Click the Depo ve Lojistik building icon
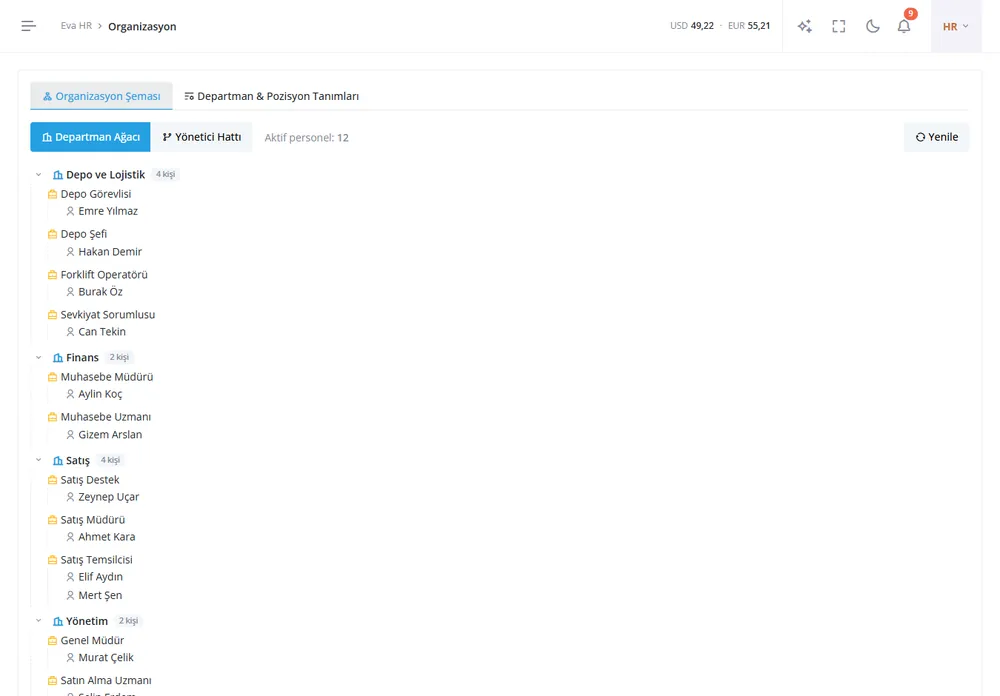The image size is (1000, 696). click(x=58, y=175)
